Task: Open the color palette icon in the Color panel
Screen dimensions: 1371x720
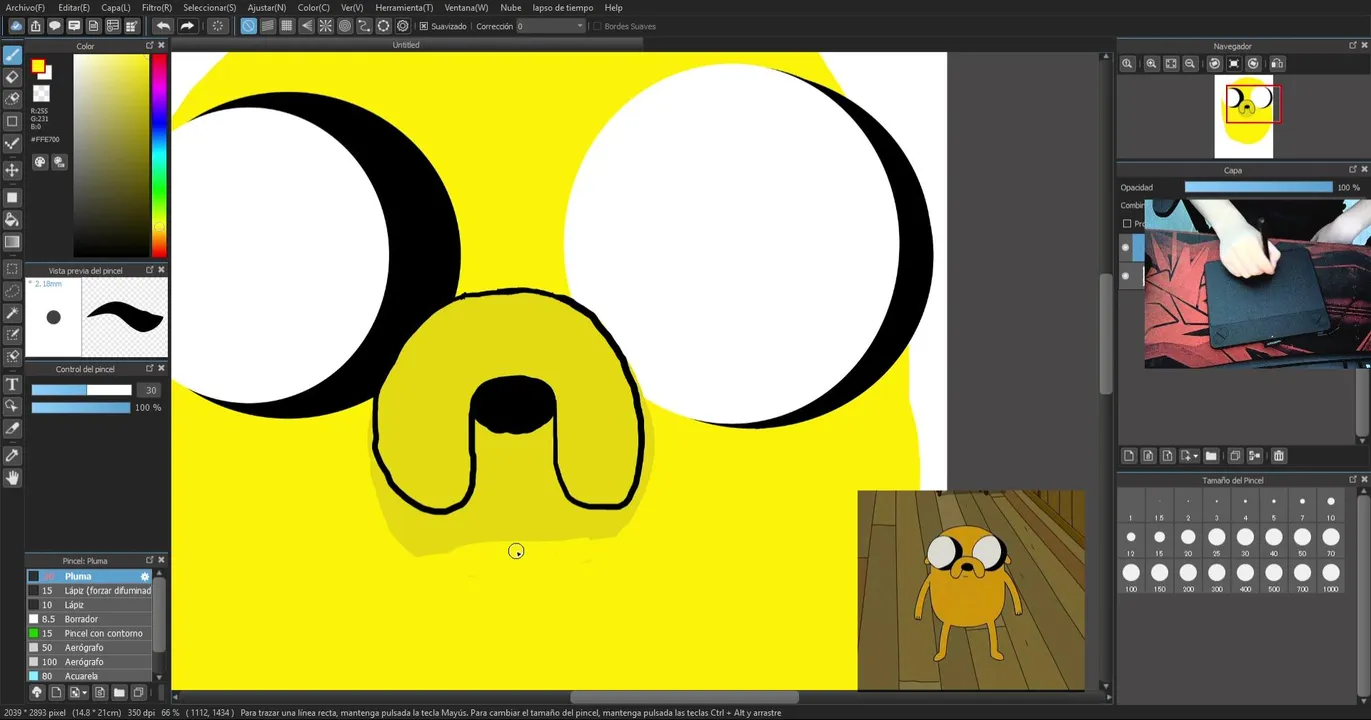Action: pyautogui.click(x=40, y=161)
